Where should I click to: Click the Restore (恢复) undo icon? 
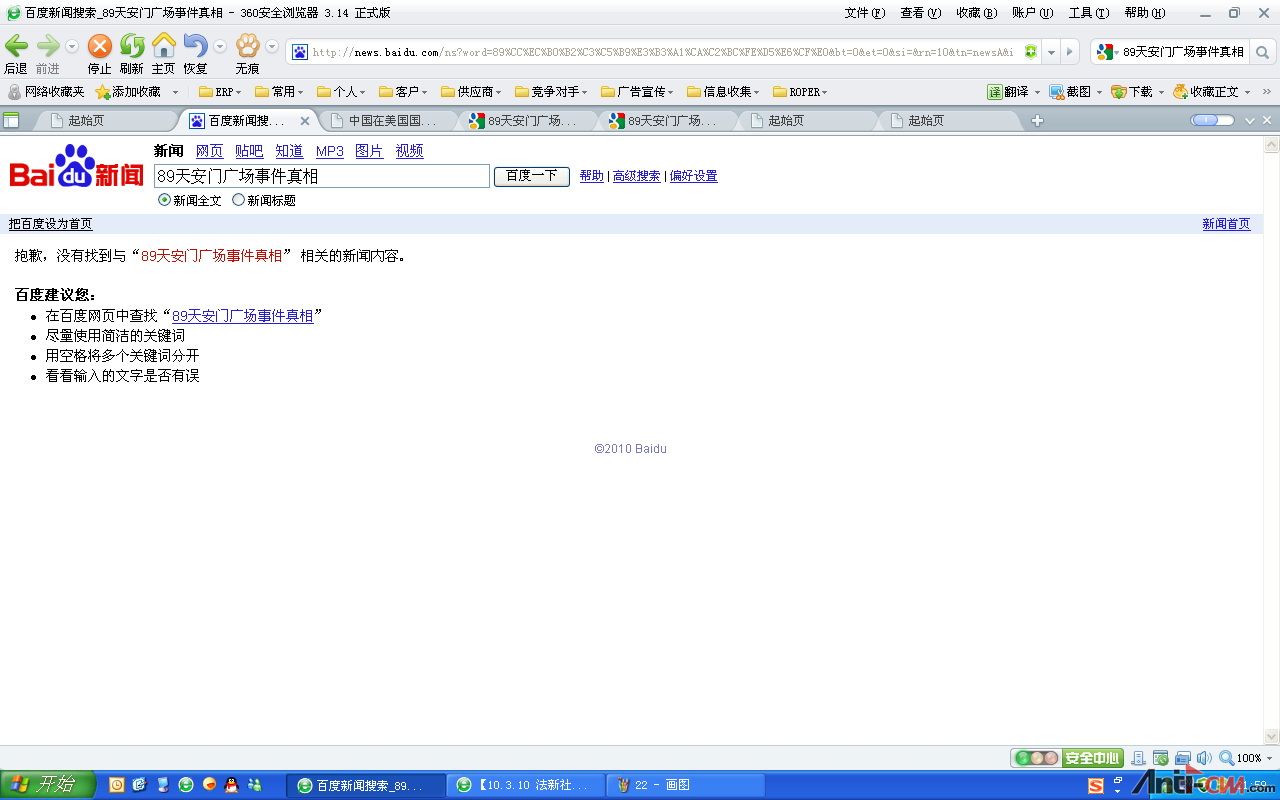tap(195, 46)
